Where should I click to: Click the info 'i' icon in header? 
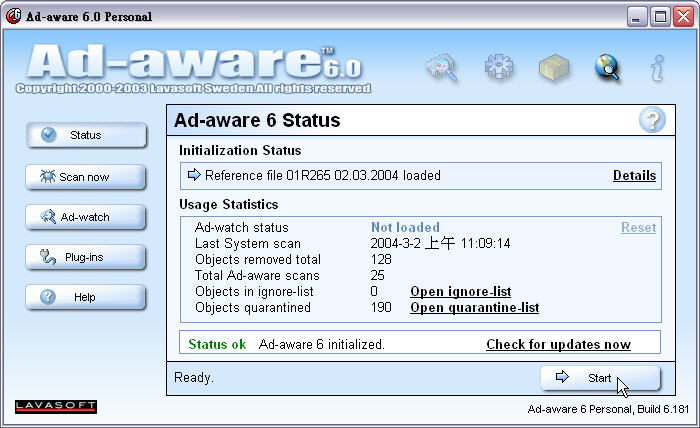pos(657,68)
